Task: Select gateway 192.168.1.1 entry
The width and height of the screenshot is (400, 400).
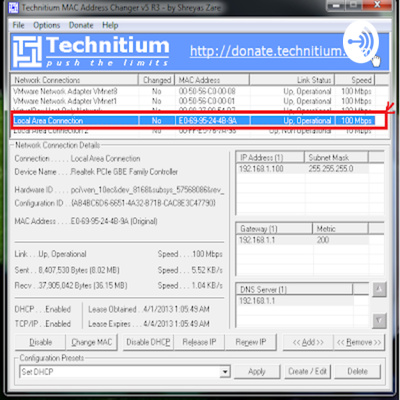Action: pyautogui.click(x=257, y=240)
